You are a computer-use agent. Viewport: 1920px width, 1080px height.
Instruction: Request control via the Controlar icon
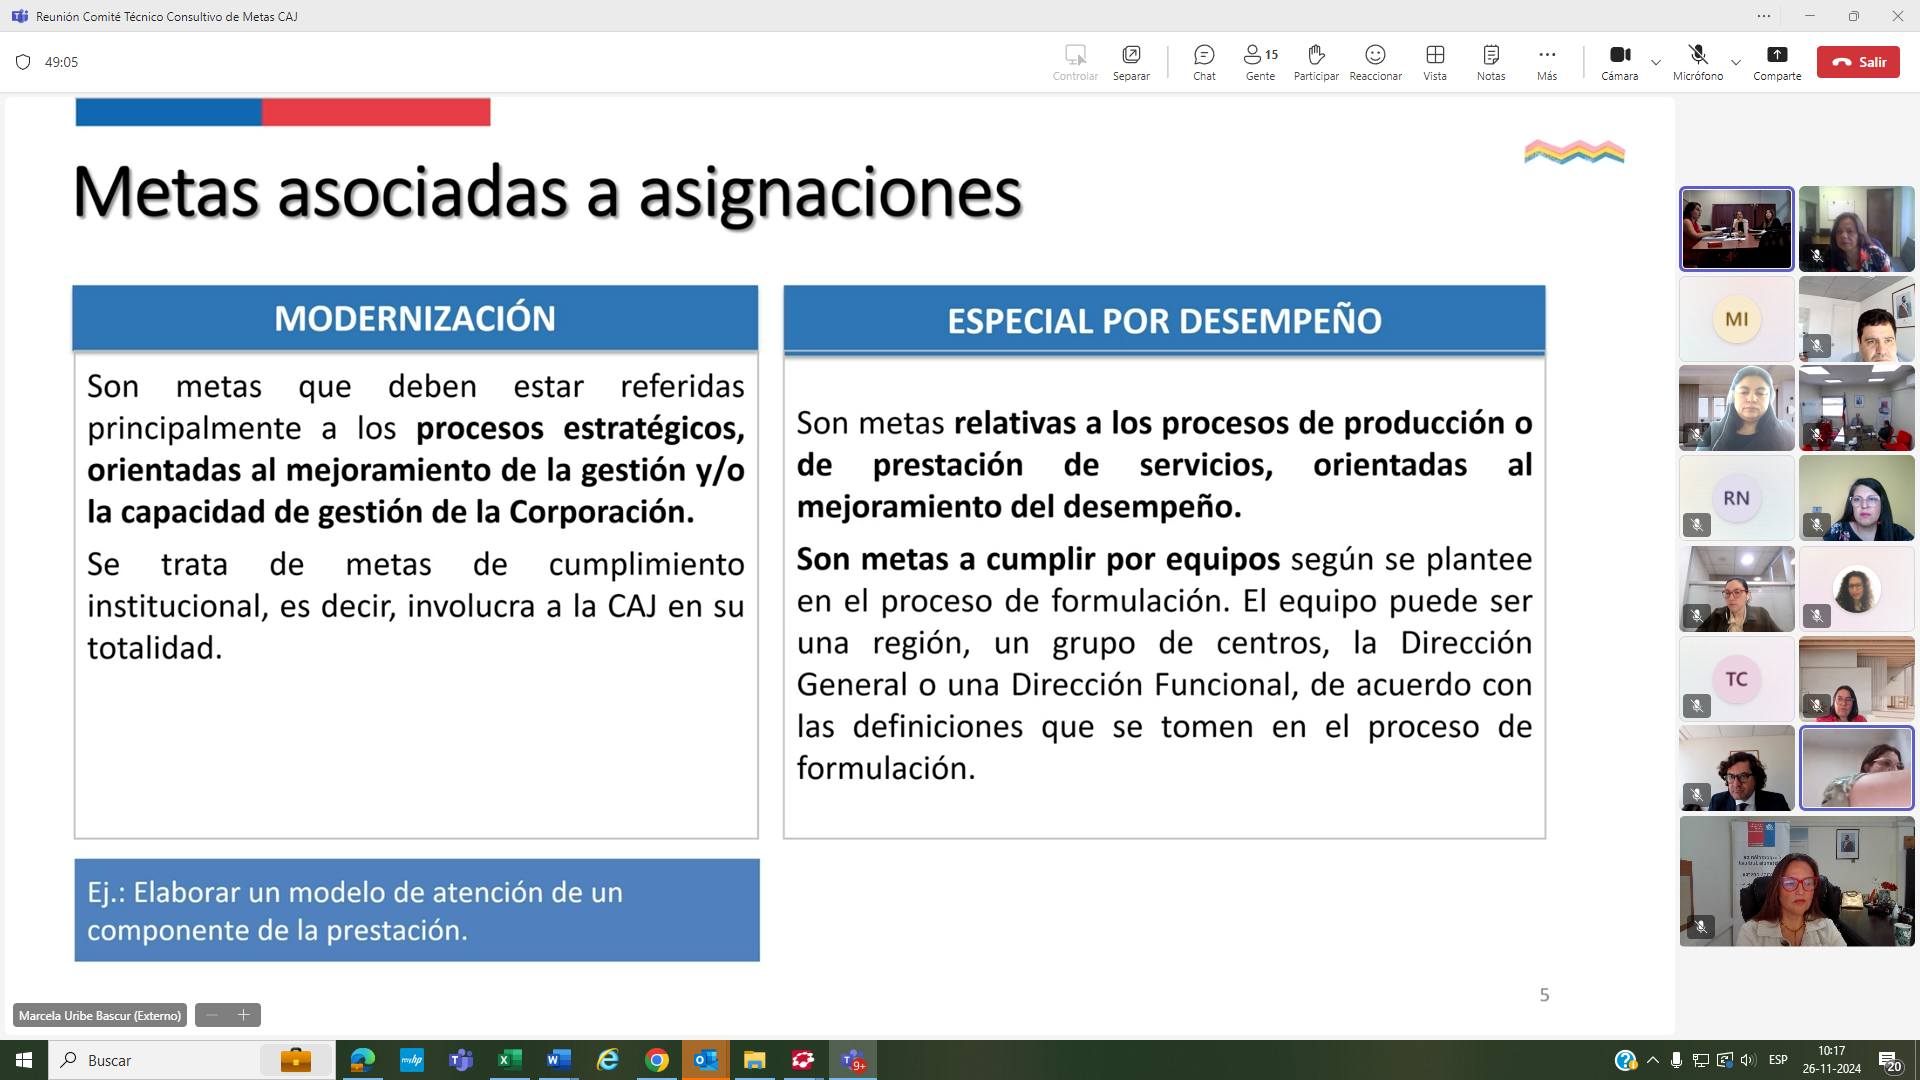click(x=1075, y=62)
